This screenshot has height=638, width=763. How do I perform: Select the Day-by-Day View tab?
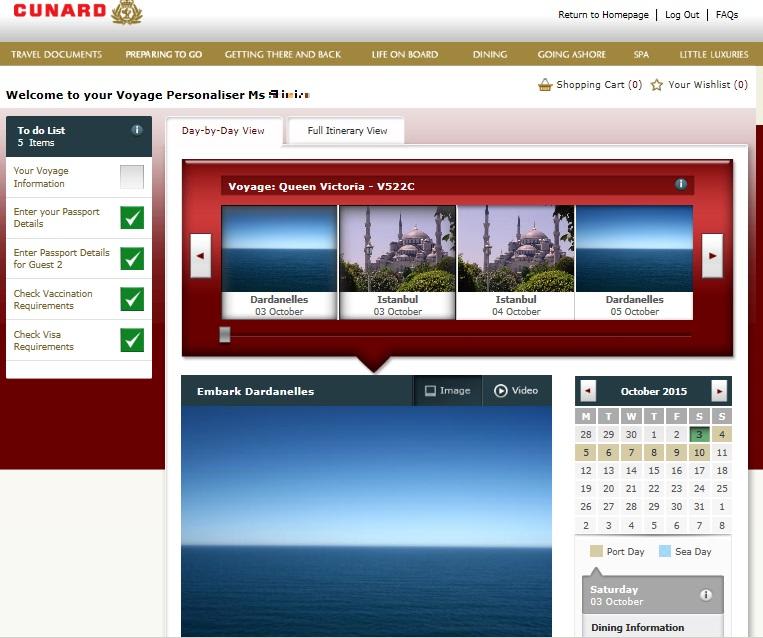(223, 130)
